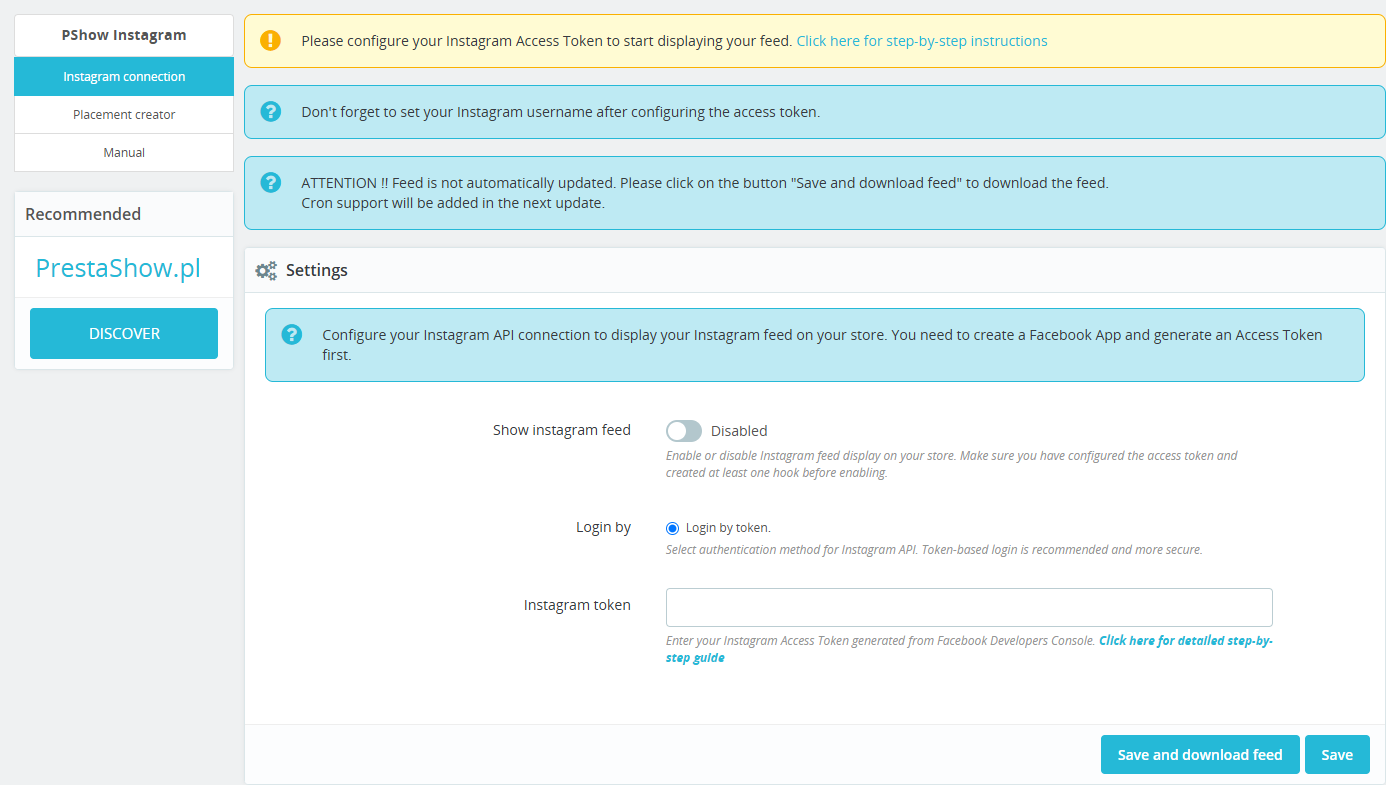Viewport: 1386px width, 785px height.
Task: Click the PShow Instagram sidebar header
Action: (x=124, y=35)
